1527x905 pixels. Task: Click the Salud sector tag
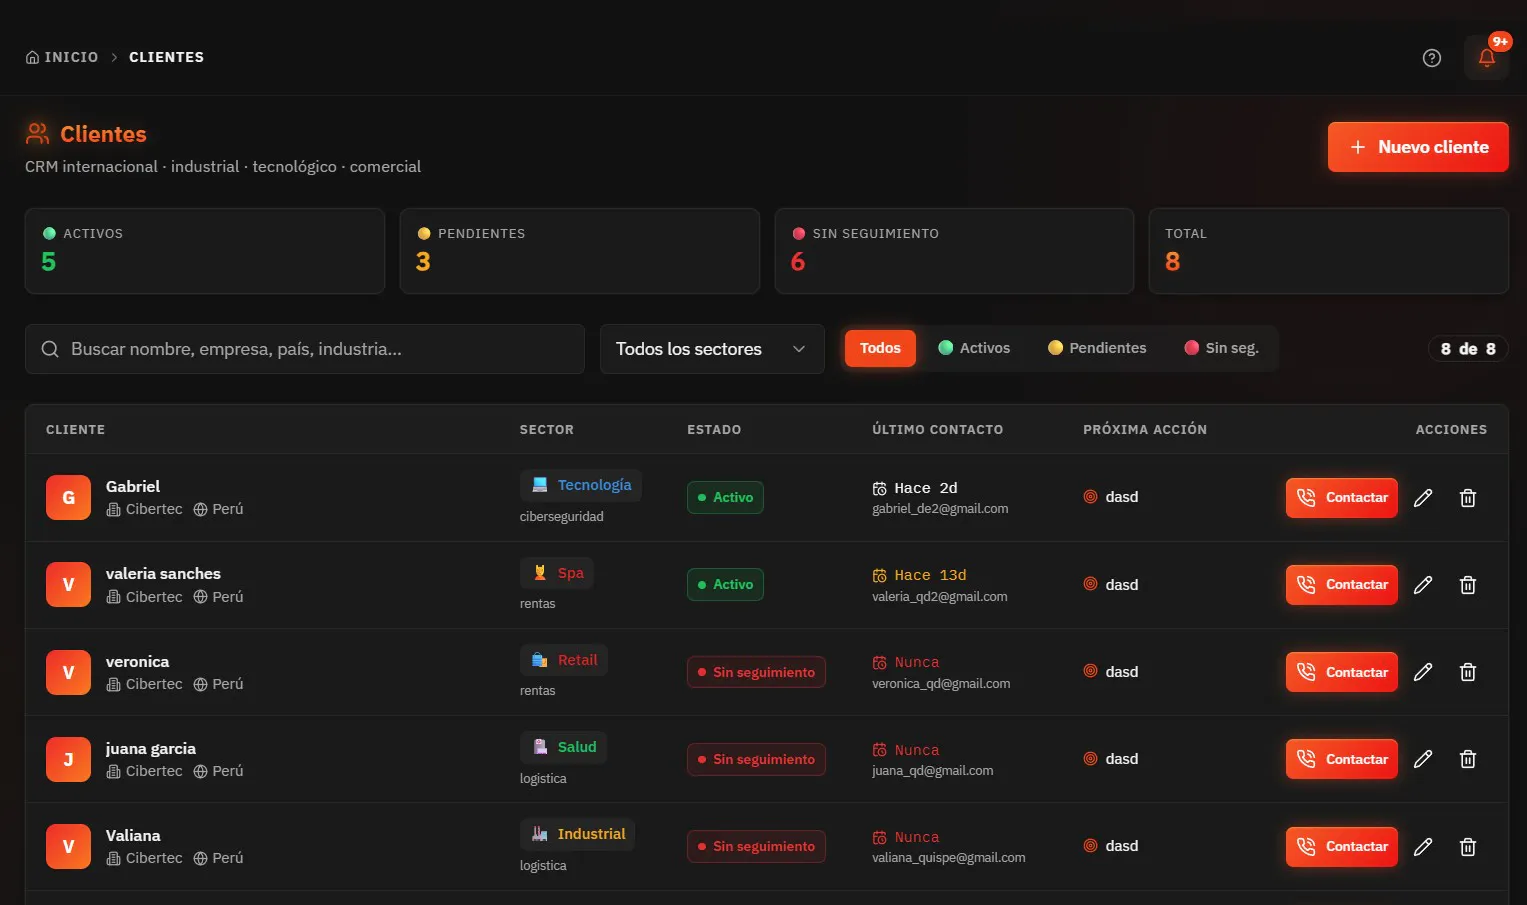coord(564,747)
